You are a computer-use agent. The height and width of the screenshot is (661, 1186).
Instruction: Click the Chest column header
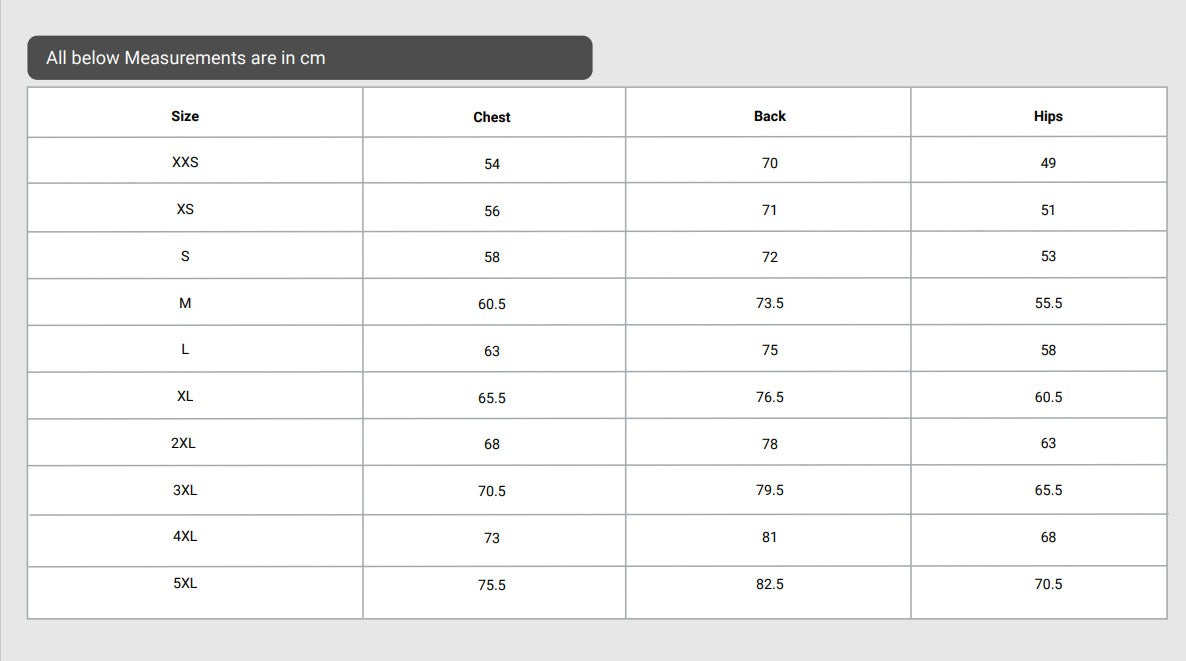pos(492,117)
